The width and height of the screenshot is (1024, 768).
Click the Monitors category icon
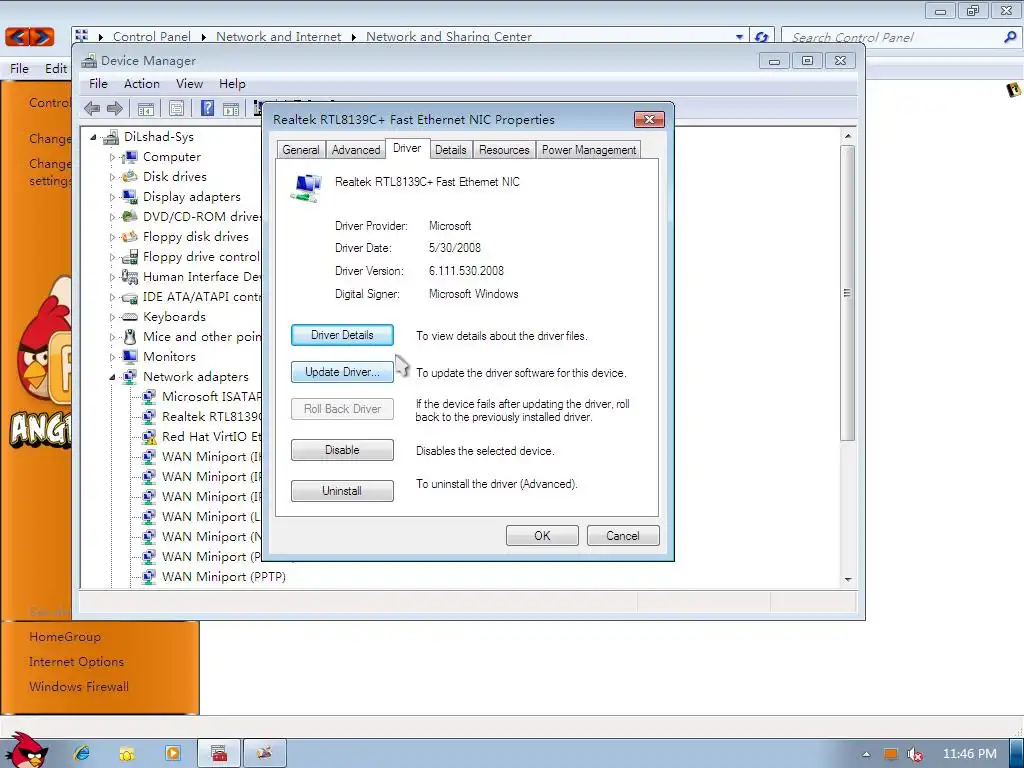coord(130,357)
